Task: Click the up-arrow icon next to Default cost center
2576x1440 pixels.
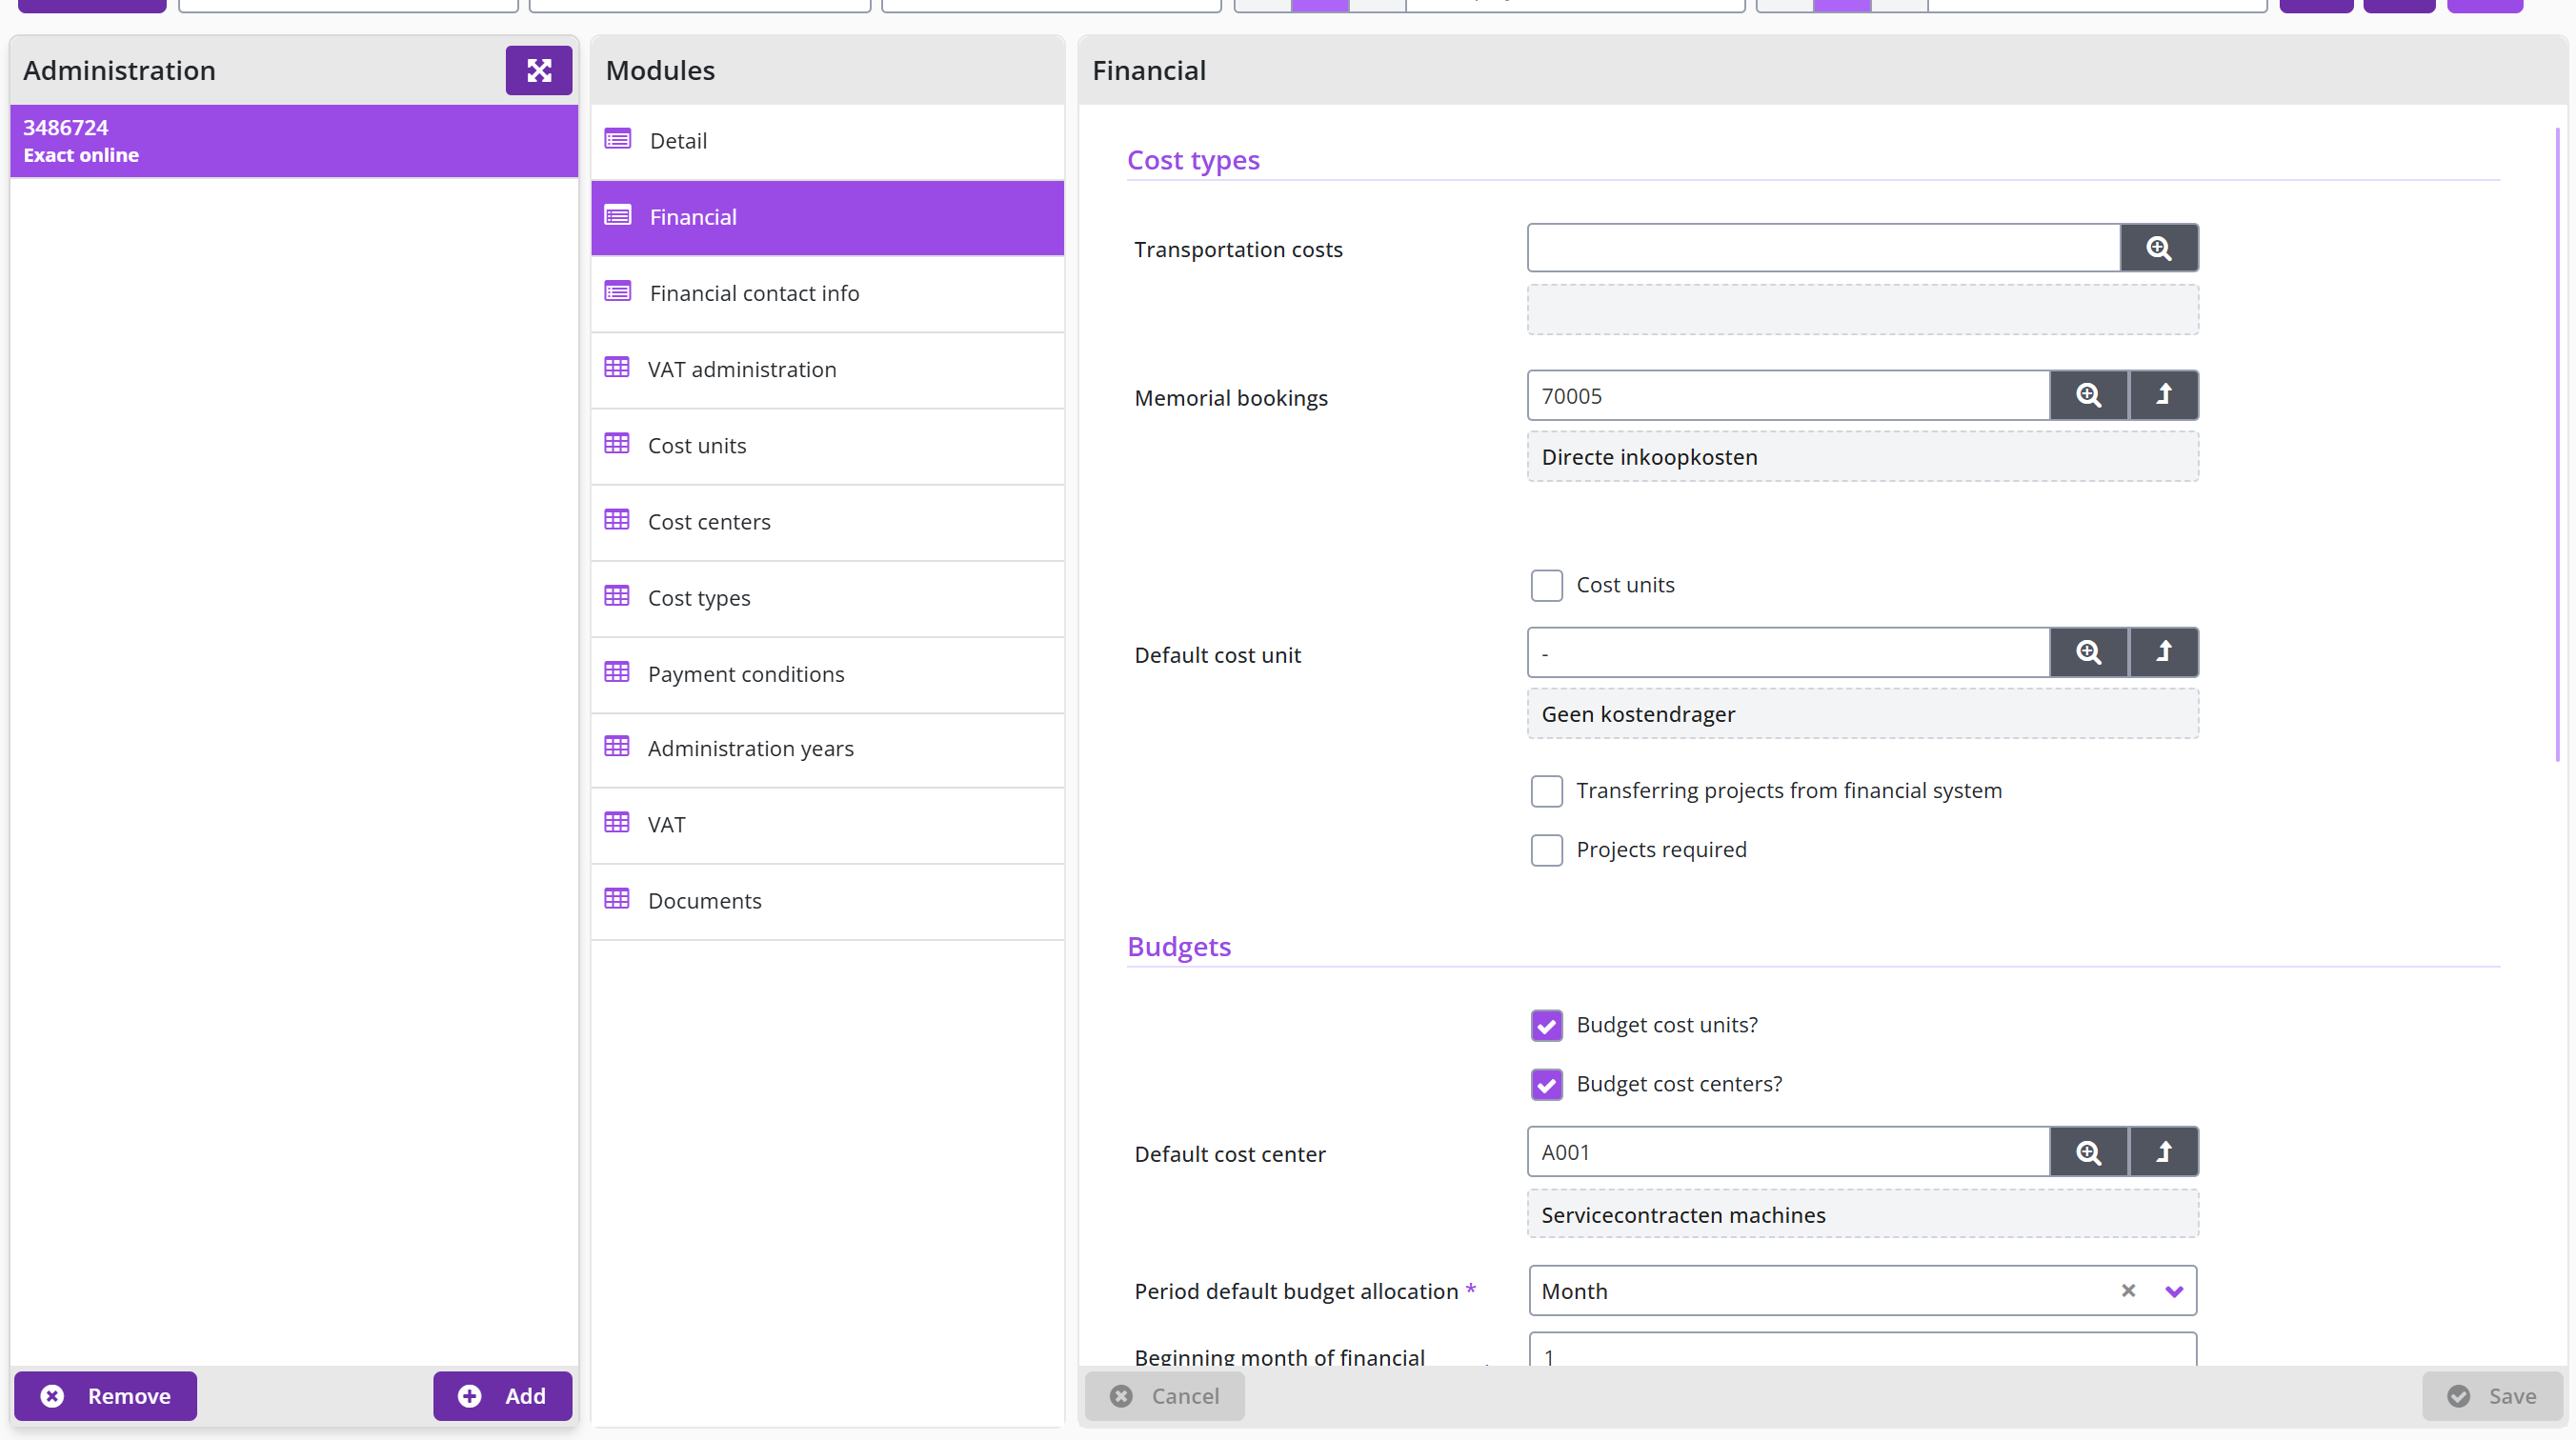Action: (x=2163, y=1152)
